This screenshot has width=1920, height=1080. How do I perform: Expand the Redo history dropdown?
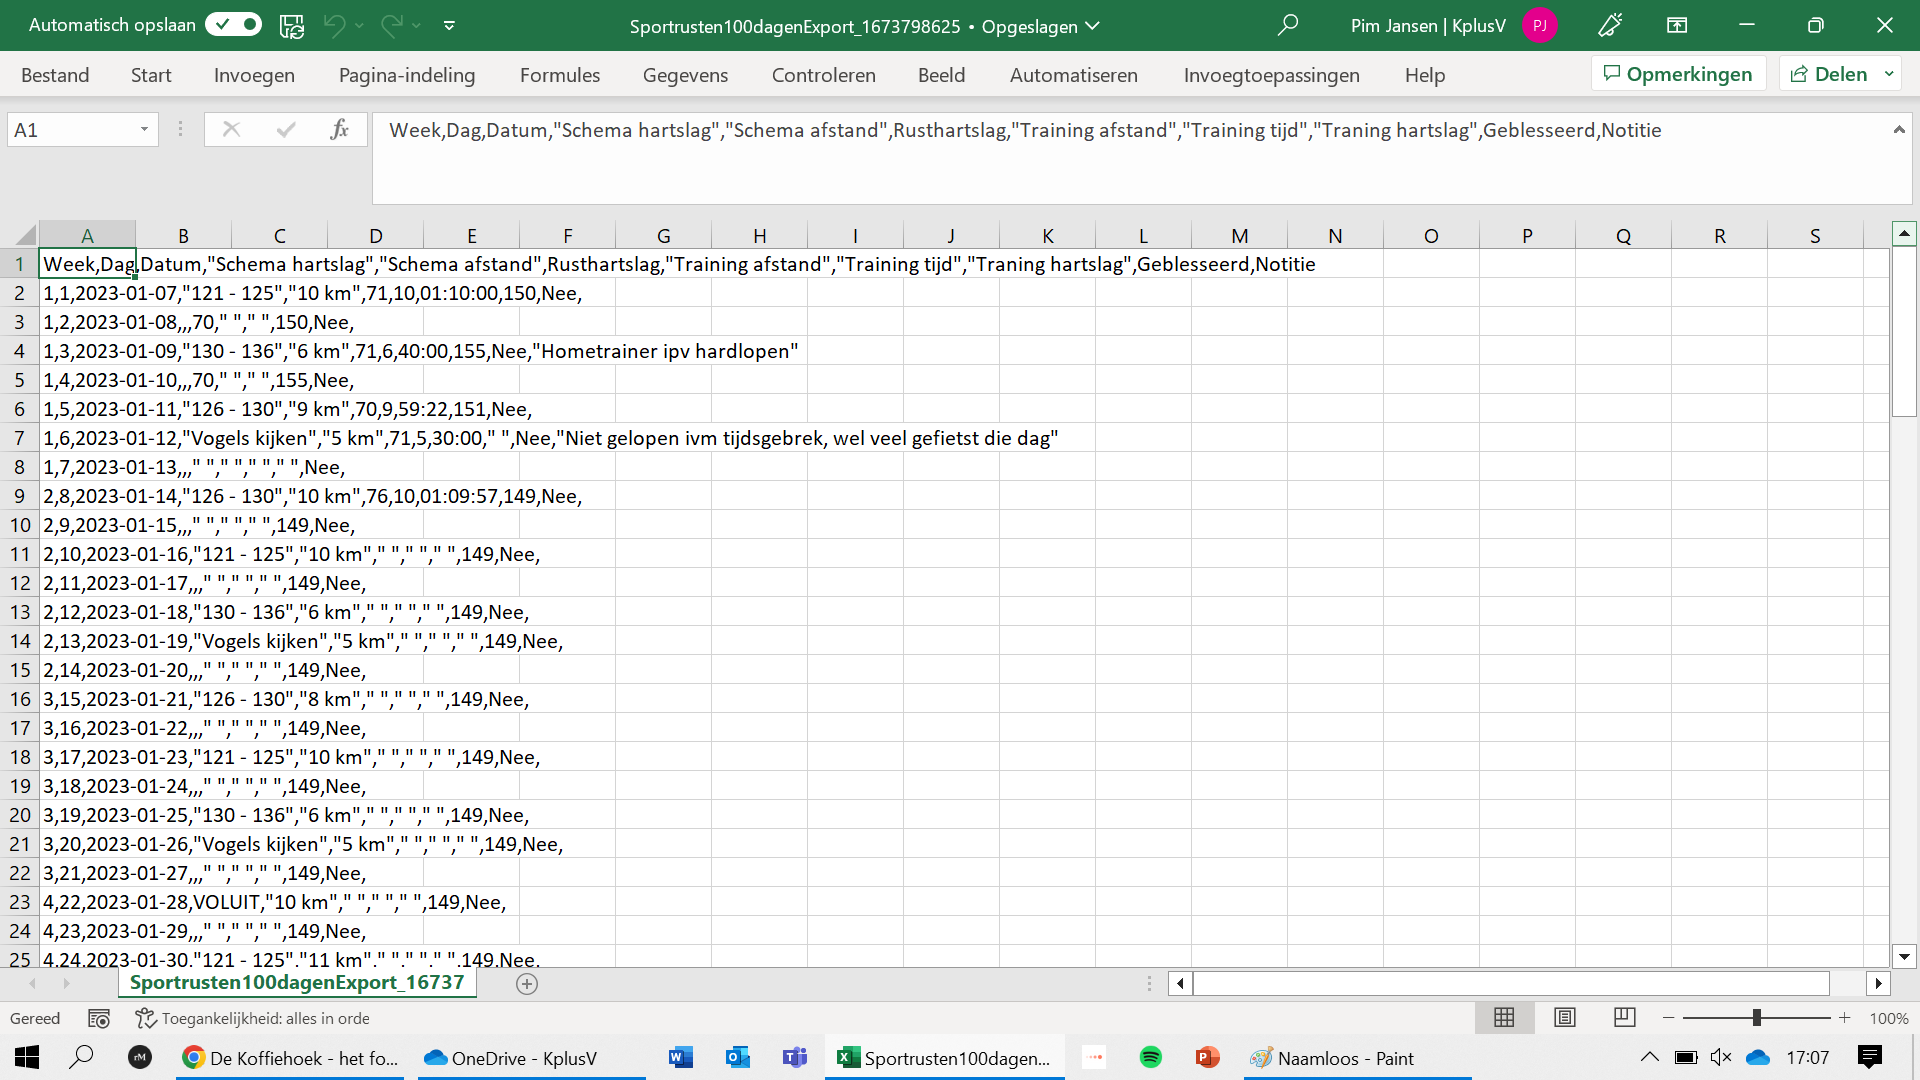pyautogui.click(x=417, y=26)
